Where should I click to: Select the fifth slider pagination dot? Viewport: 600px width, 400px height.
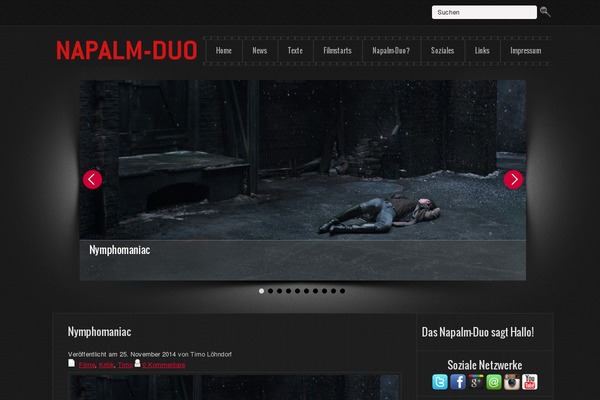pos(297,291)
